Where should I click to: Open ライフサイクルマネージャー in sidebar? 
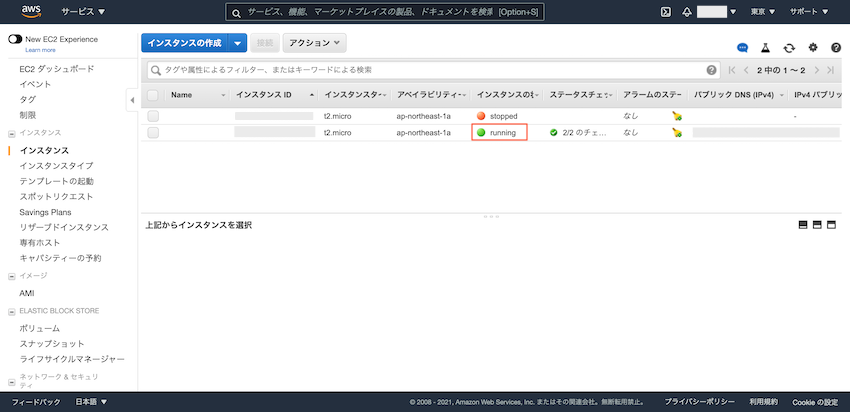coord(72,359)
